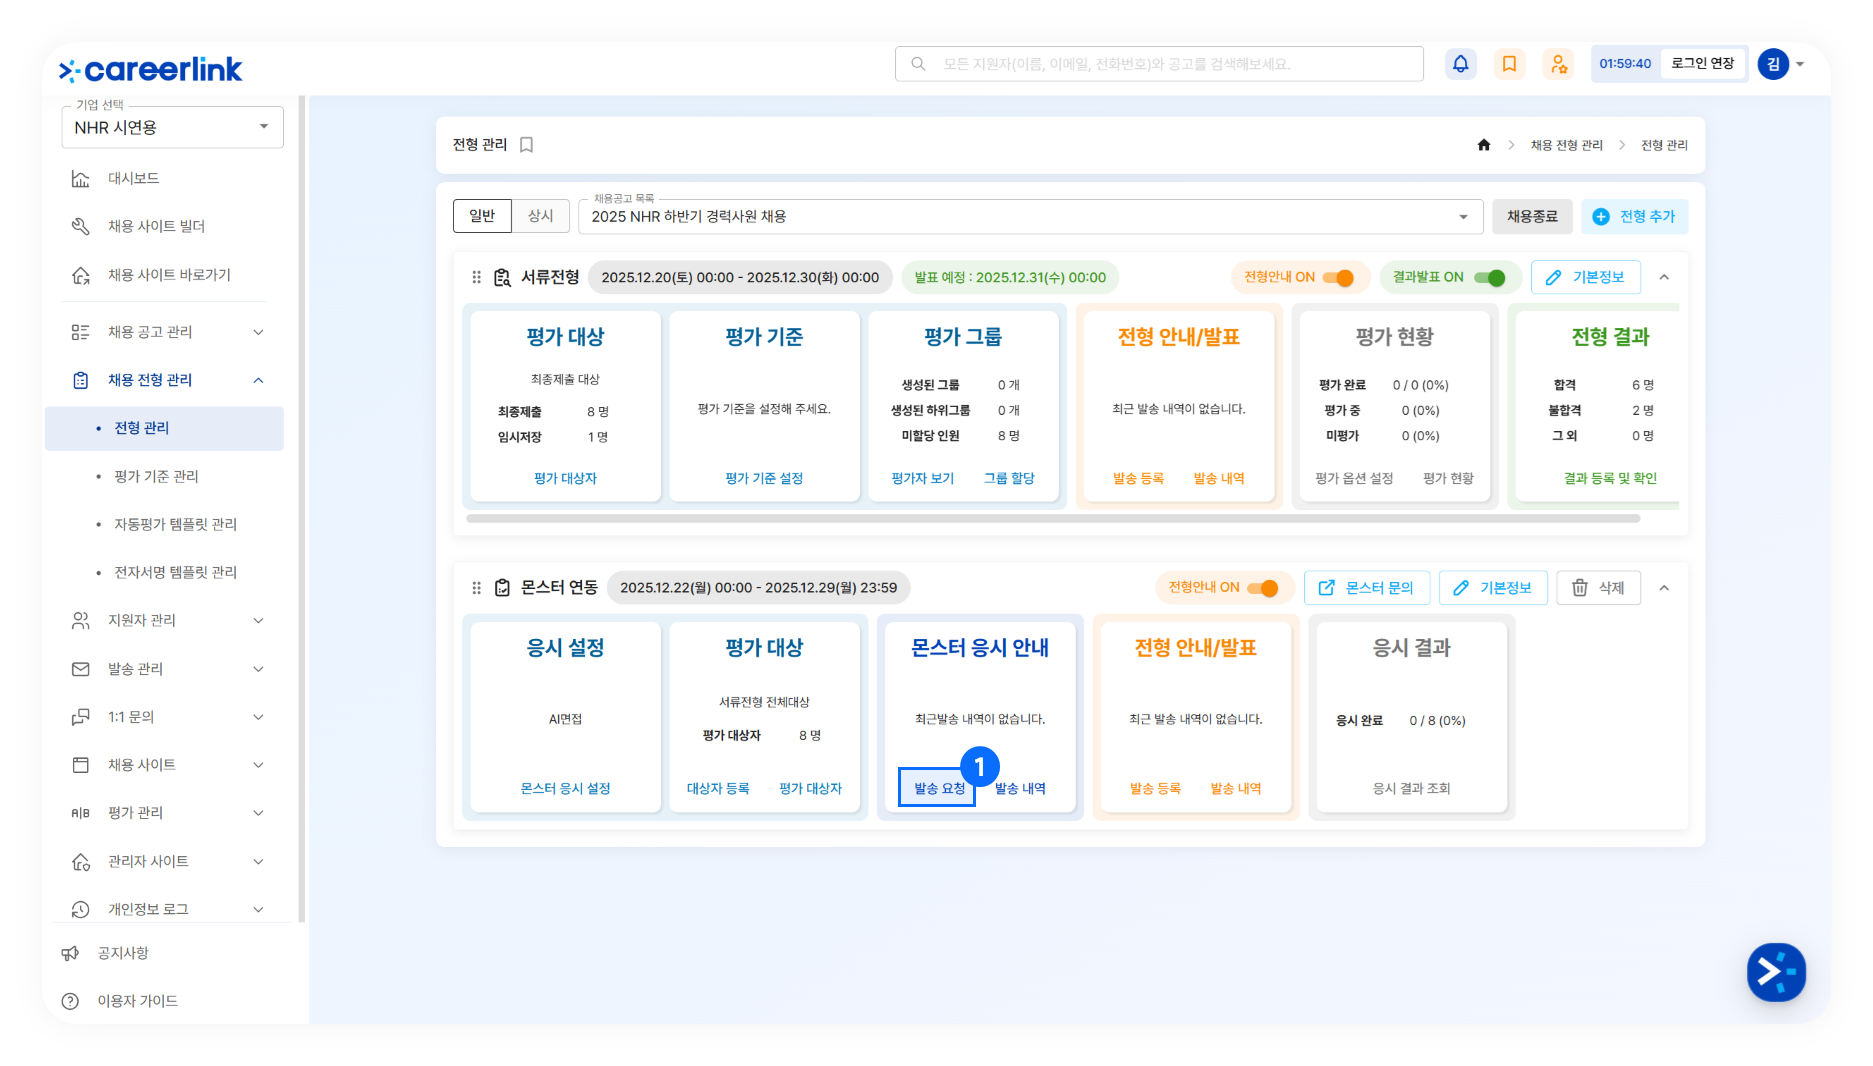Open the floating careerlink chat button

click(x=1776, y=971)
